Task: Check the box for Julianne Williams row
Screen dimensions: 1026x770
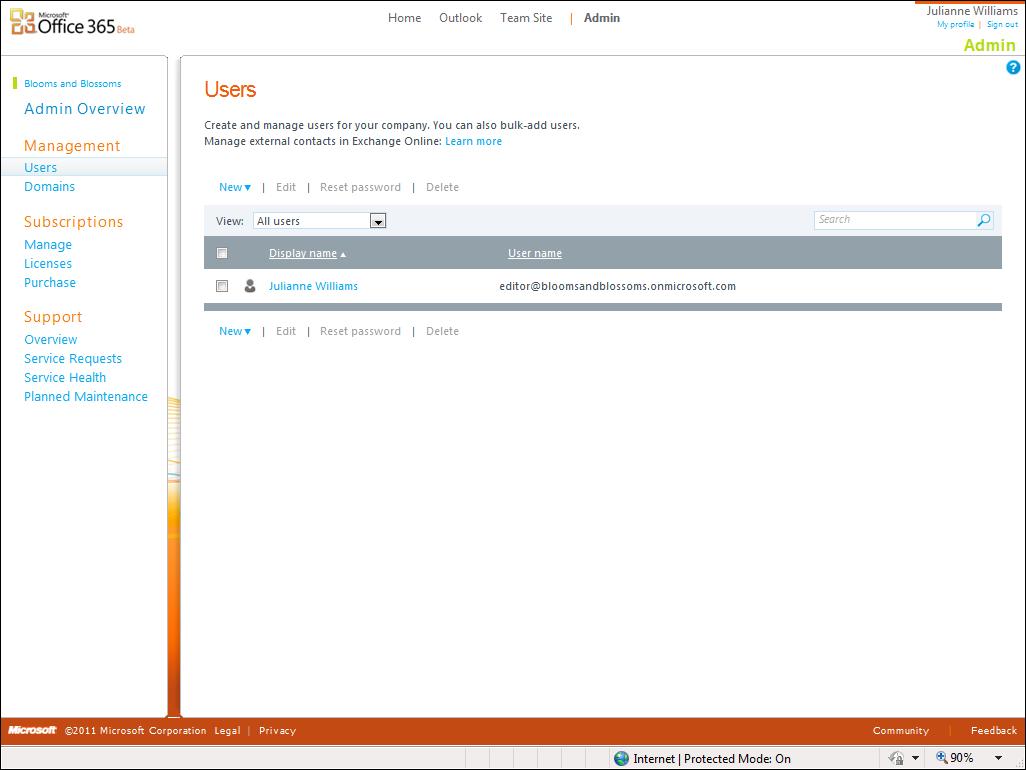Action: (222, 286)
